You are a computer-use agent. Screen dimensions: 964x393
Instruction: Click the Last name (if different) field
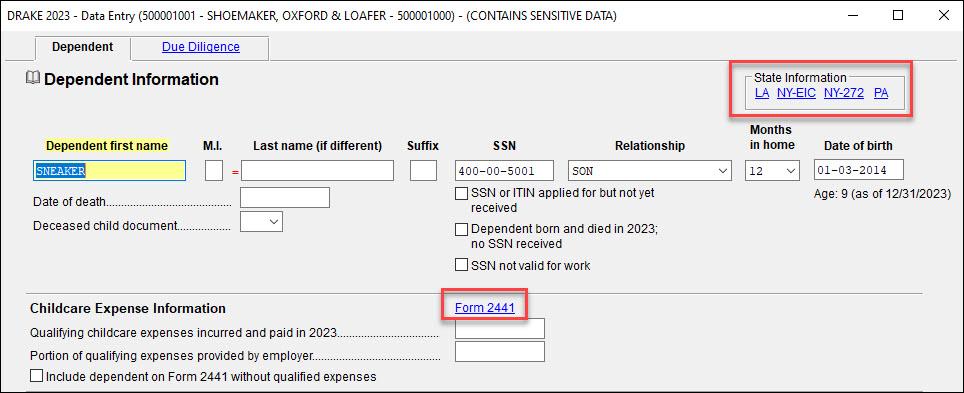[x=317, y=170]
